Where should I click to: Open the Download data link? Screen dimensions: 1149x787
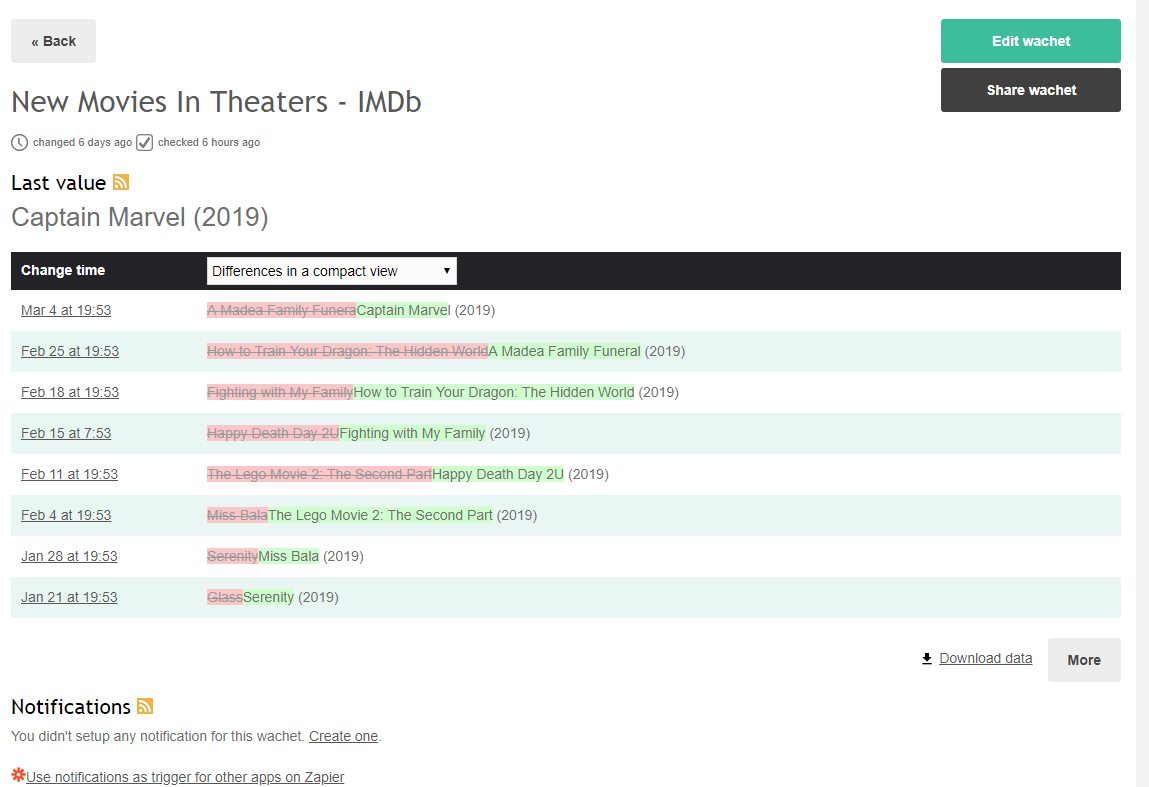tap(986, 658)
